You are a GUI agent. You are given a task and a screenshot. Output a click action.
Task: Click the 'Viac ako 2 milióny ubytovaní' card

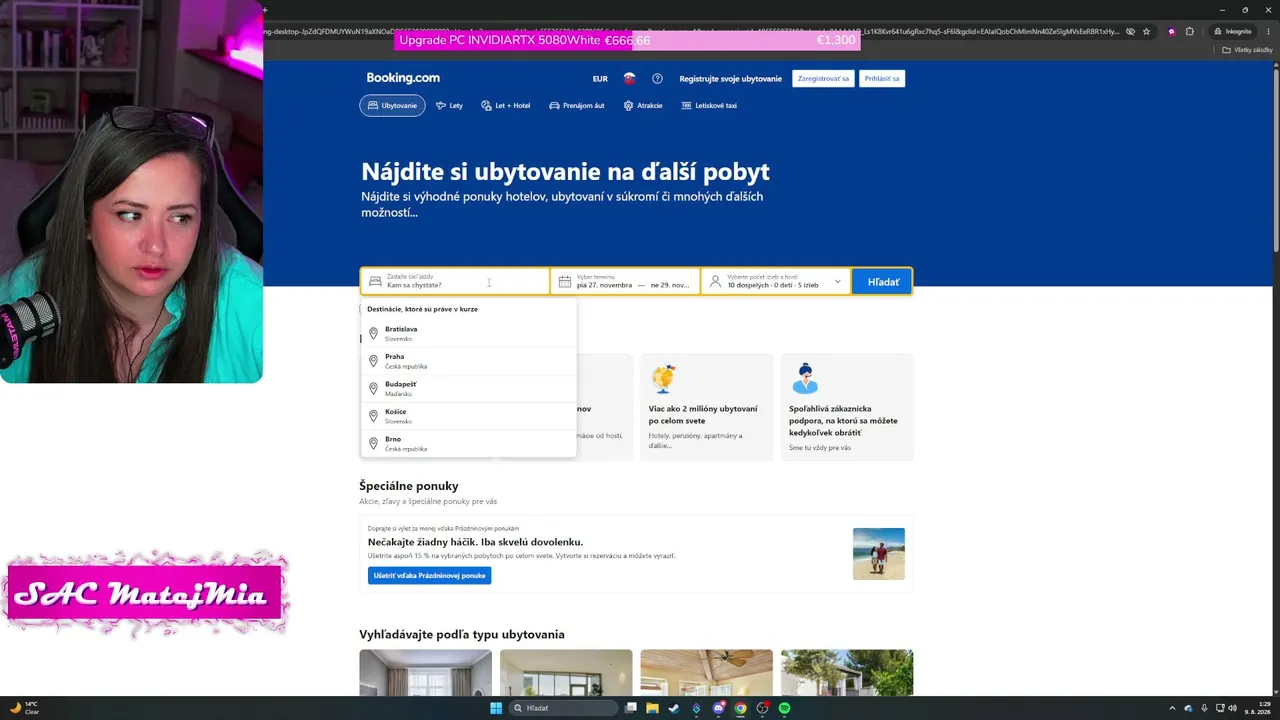point(706,407)
